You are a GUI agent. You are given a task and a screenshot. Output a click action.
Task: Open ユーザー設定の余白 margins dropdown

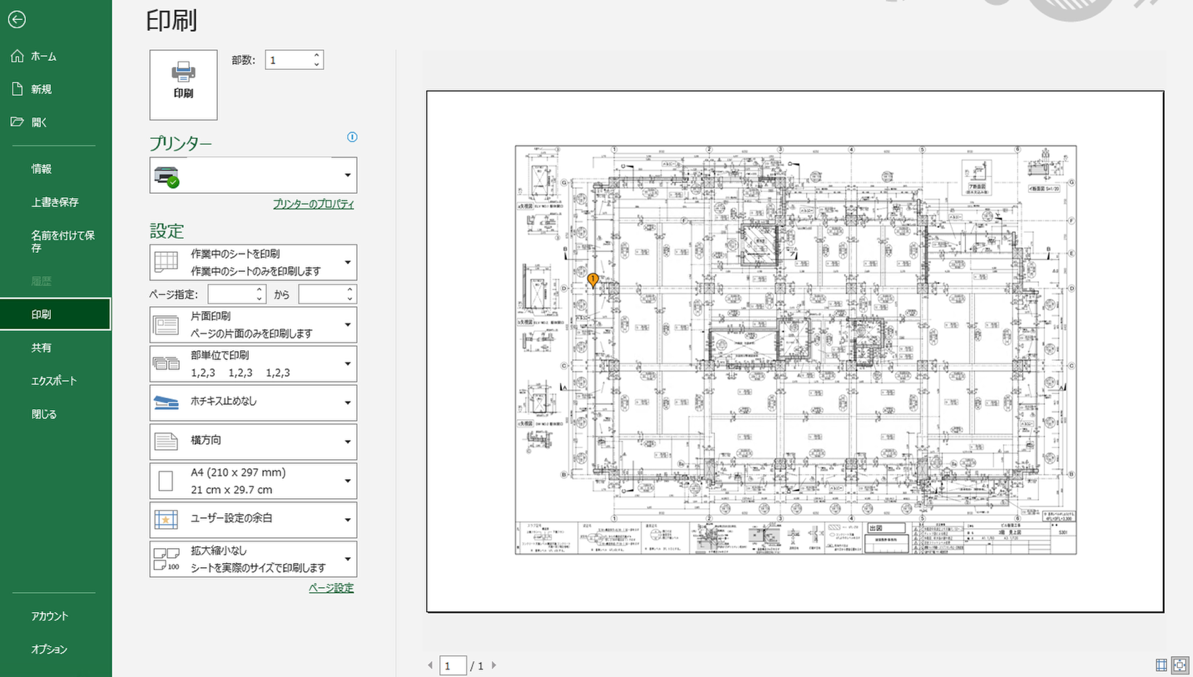point(253,520)
